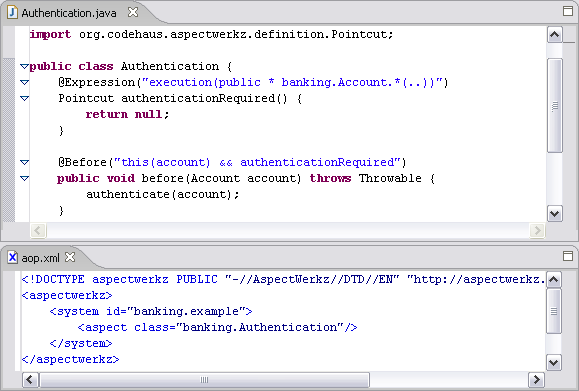579x391 pixels.
Task: Click the "execution(public * banking.Account.*(..))" string
Action: click(x=292, y=82)
